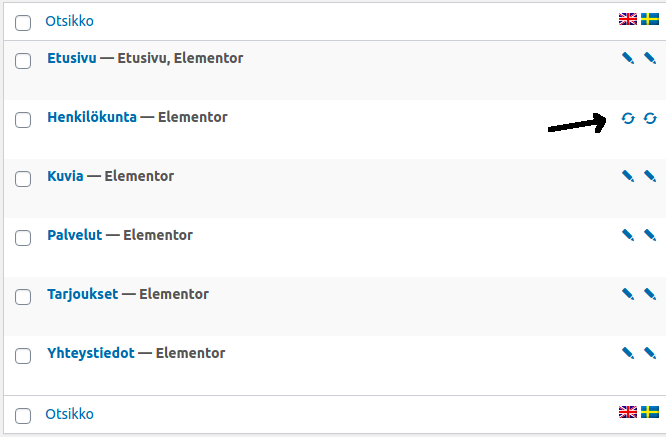
Task: Open the Palvelut page link
Action: [75, 235]
